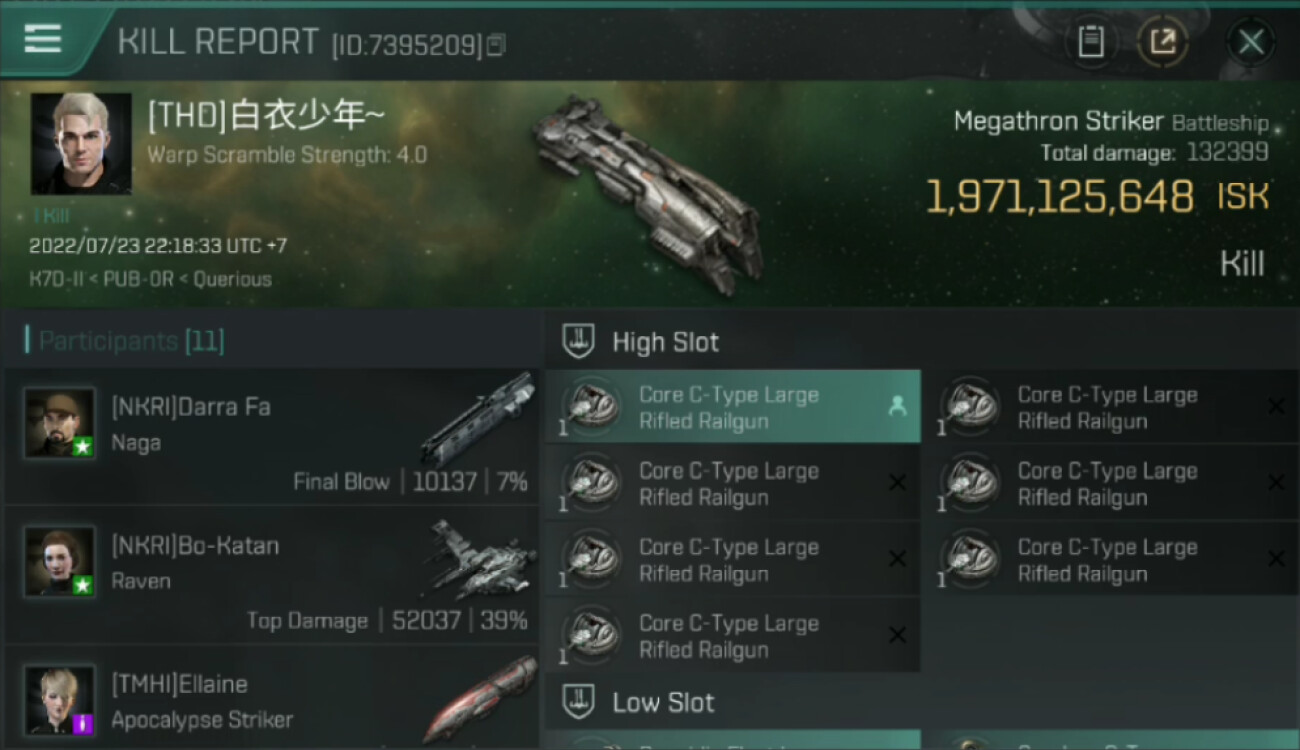Inspect the Raven ship image
This screenshot has width=1300, height=750.
tap(480, 560)
